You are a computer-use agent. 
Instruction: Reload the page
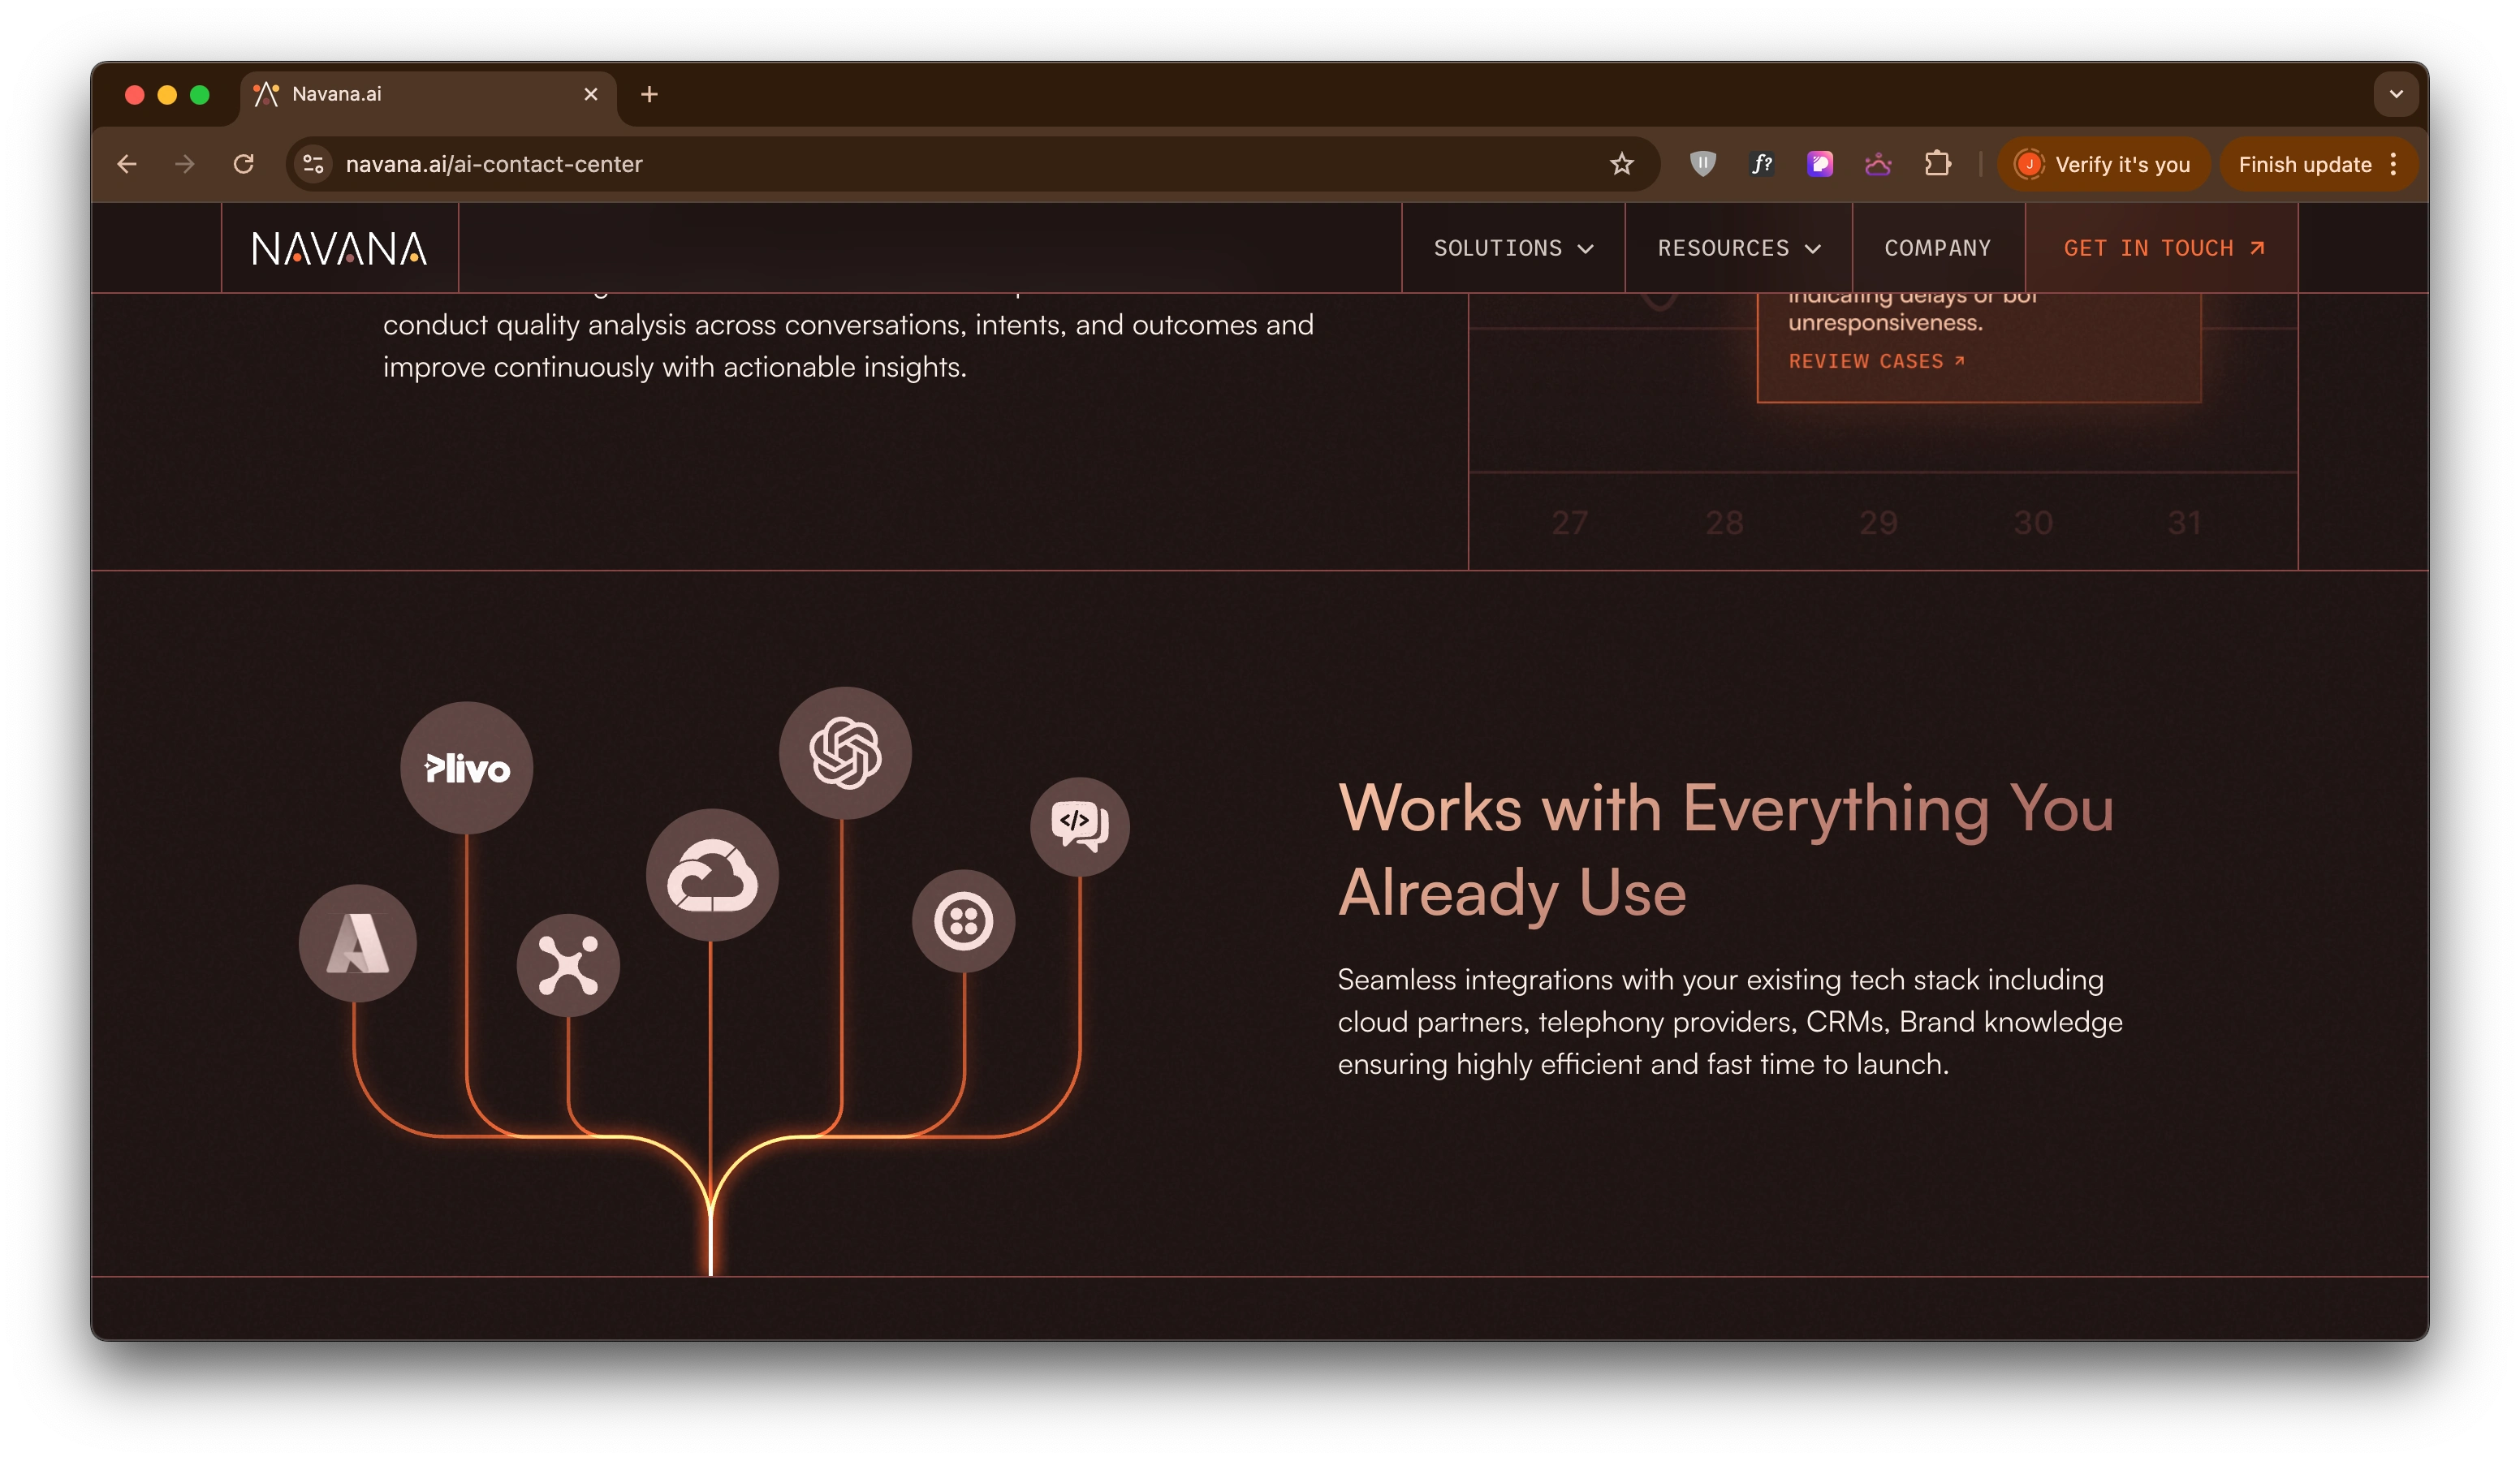tap(244, 164)
